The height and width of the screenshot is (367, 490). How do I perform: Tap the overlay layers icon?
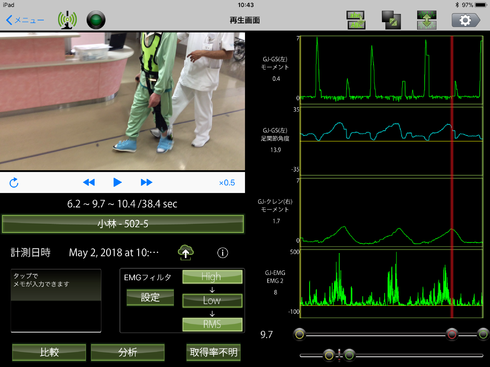pyautogui.click(x=391, y=20)
